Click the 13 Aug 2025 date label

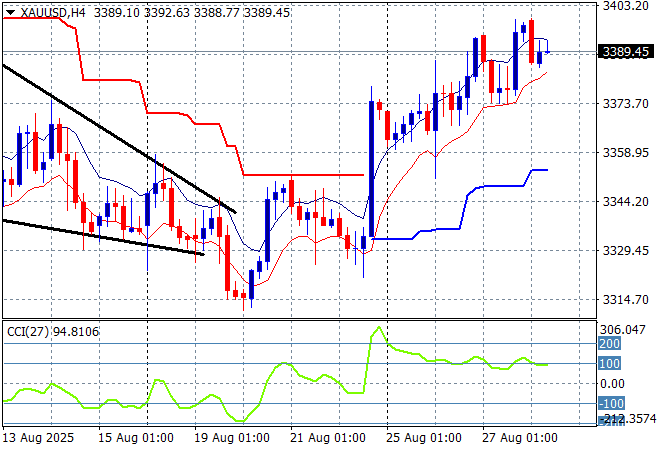click(x=38, y=438)
